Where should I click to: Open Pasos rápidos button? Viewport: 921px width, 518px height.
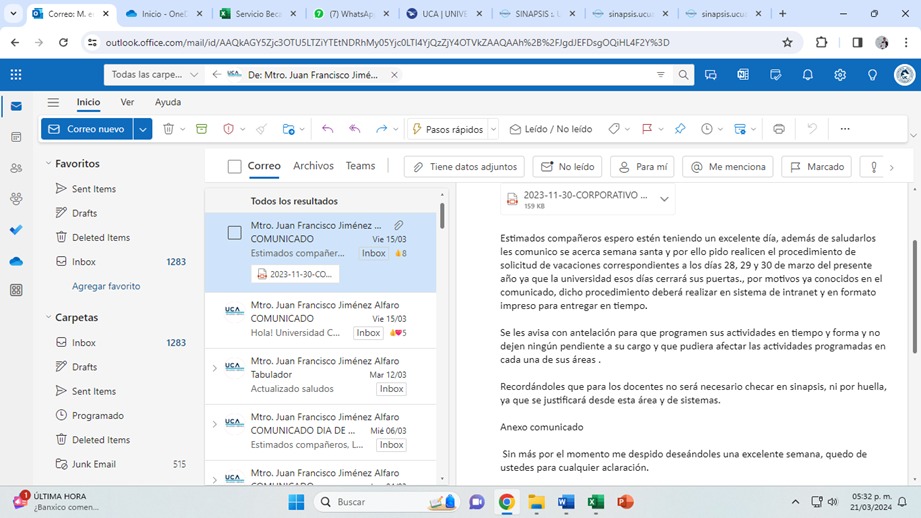(448, 129)
